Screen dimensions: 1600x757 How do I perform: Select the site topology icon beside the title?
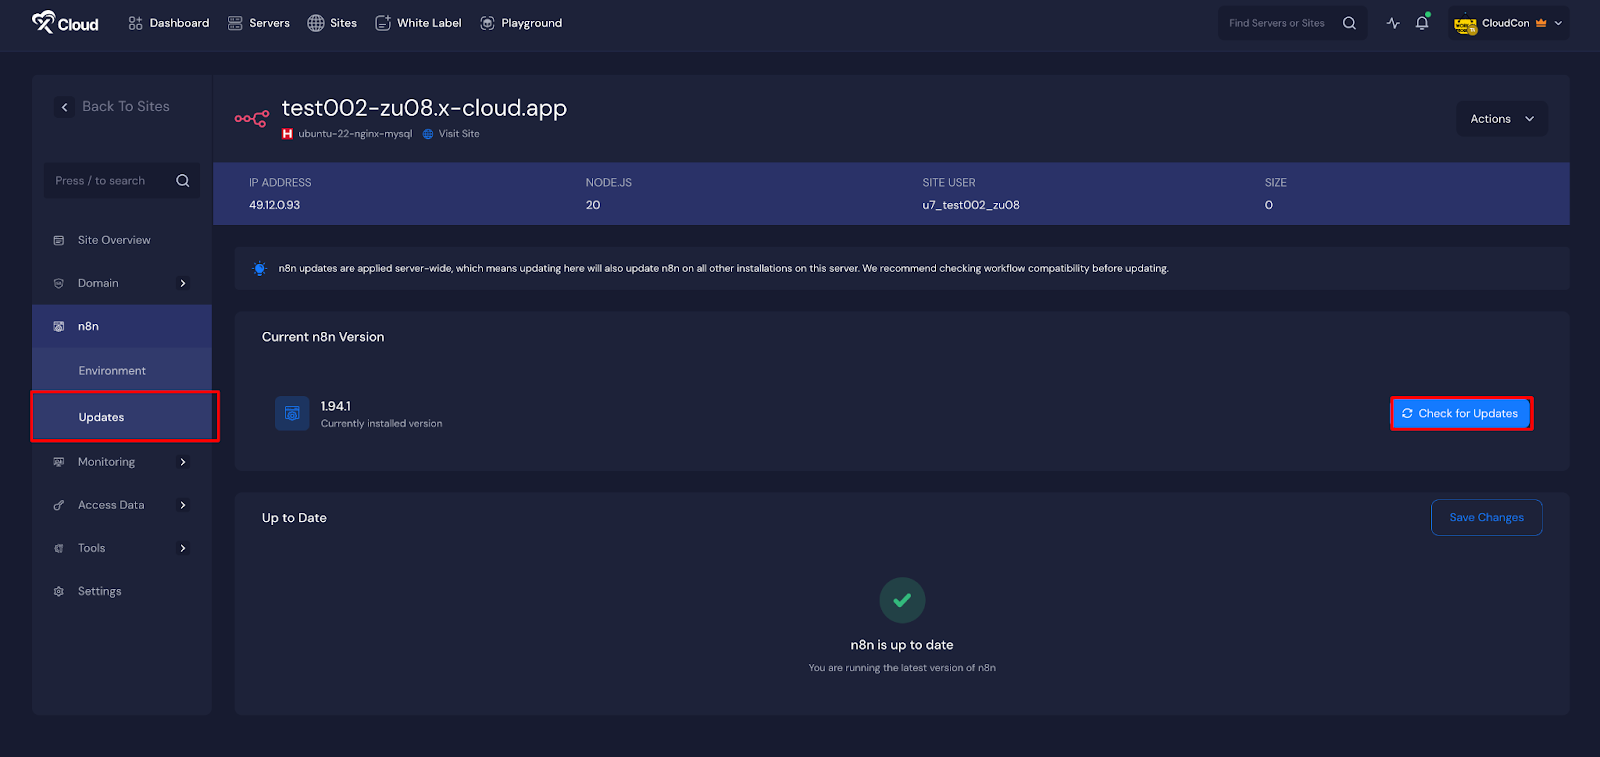(251, 118)
